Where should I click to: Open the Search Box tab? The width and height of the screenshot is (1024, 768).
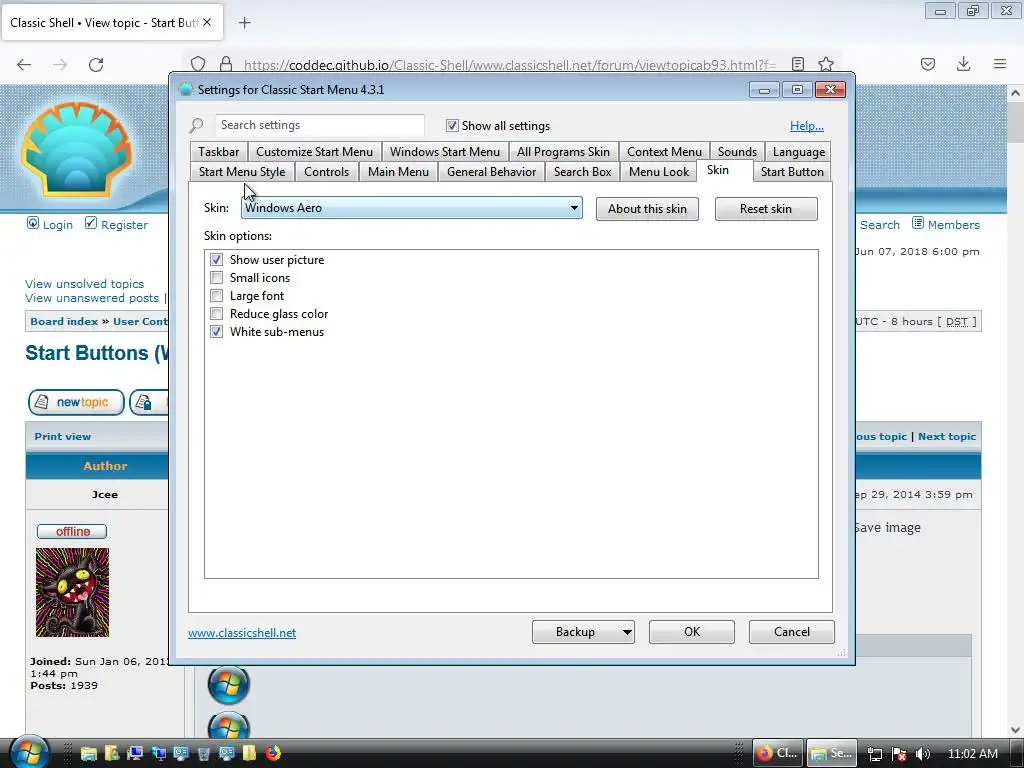[583, 172]
